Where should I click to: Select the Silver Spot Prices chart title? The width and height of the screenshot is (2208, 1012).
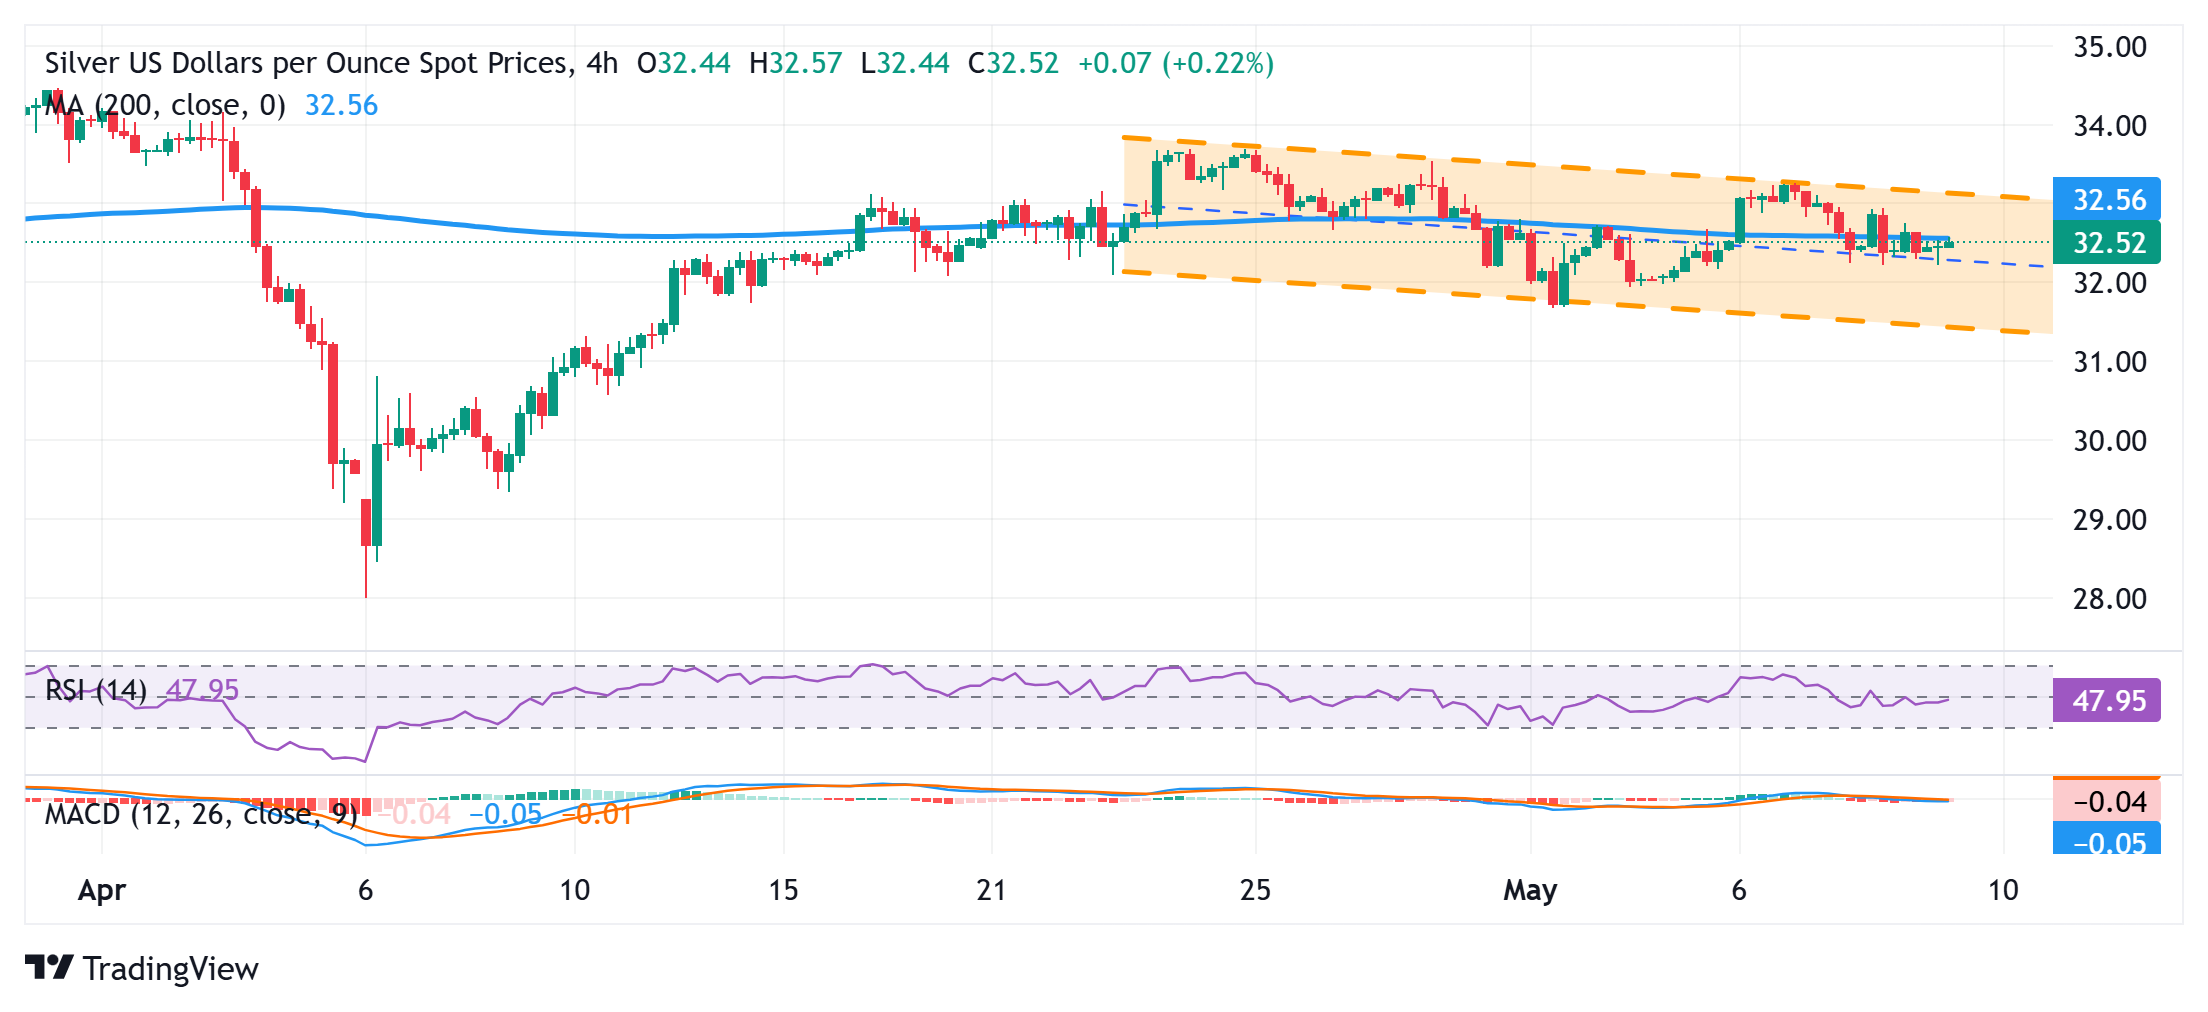(331, 63)
